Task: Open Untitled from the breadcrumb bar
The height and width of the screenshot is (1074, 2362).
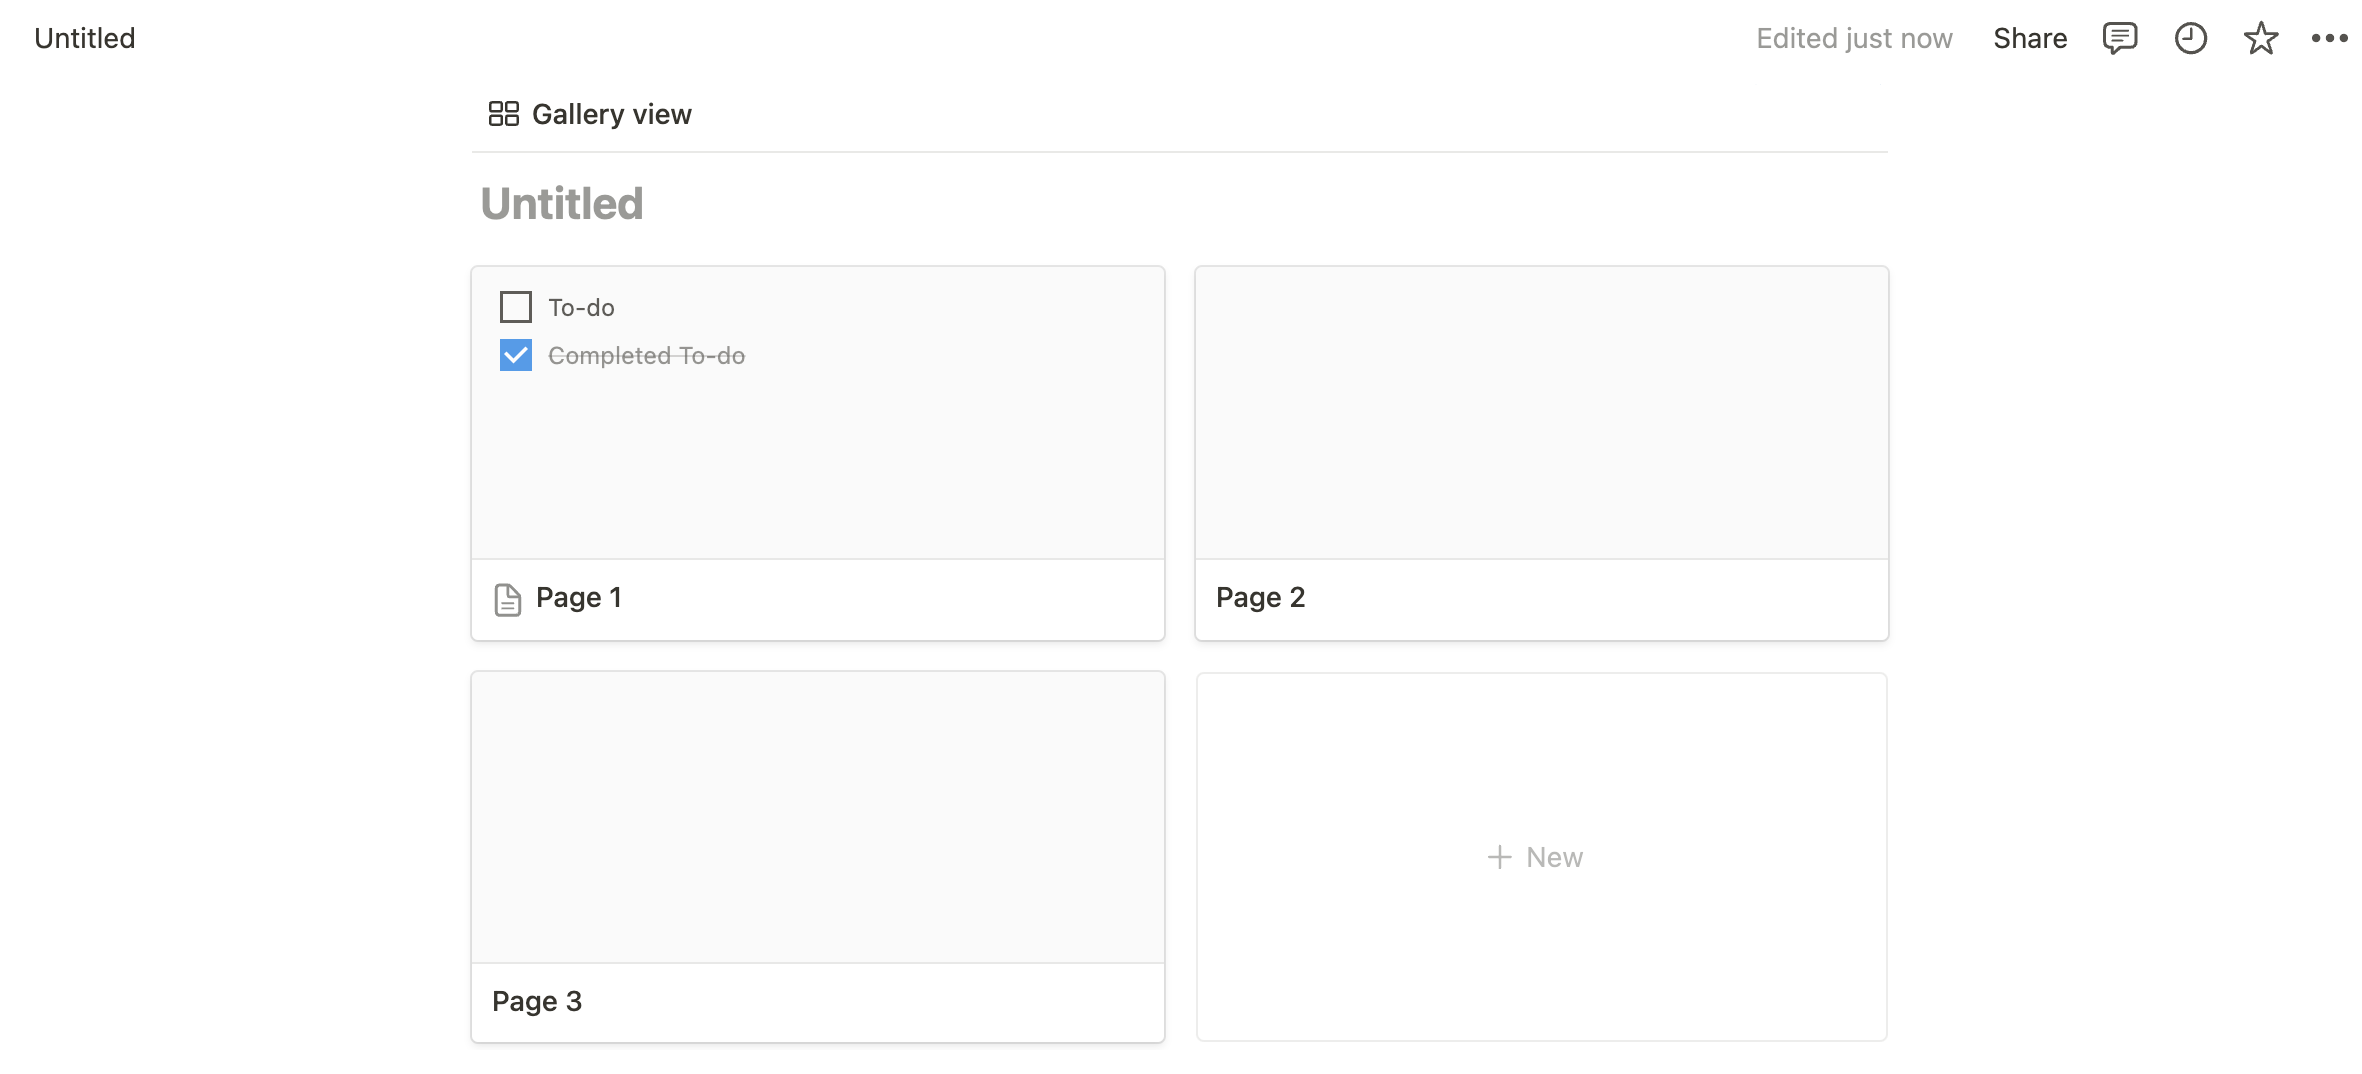Action: [x=84, y=38]
